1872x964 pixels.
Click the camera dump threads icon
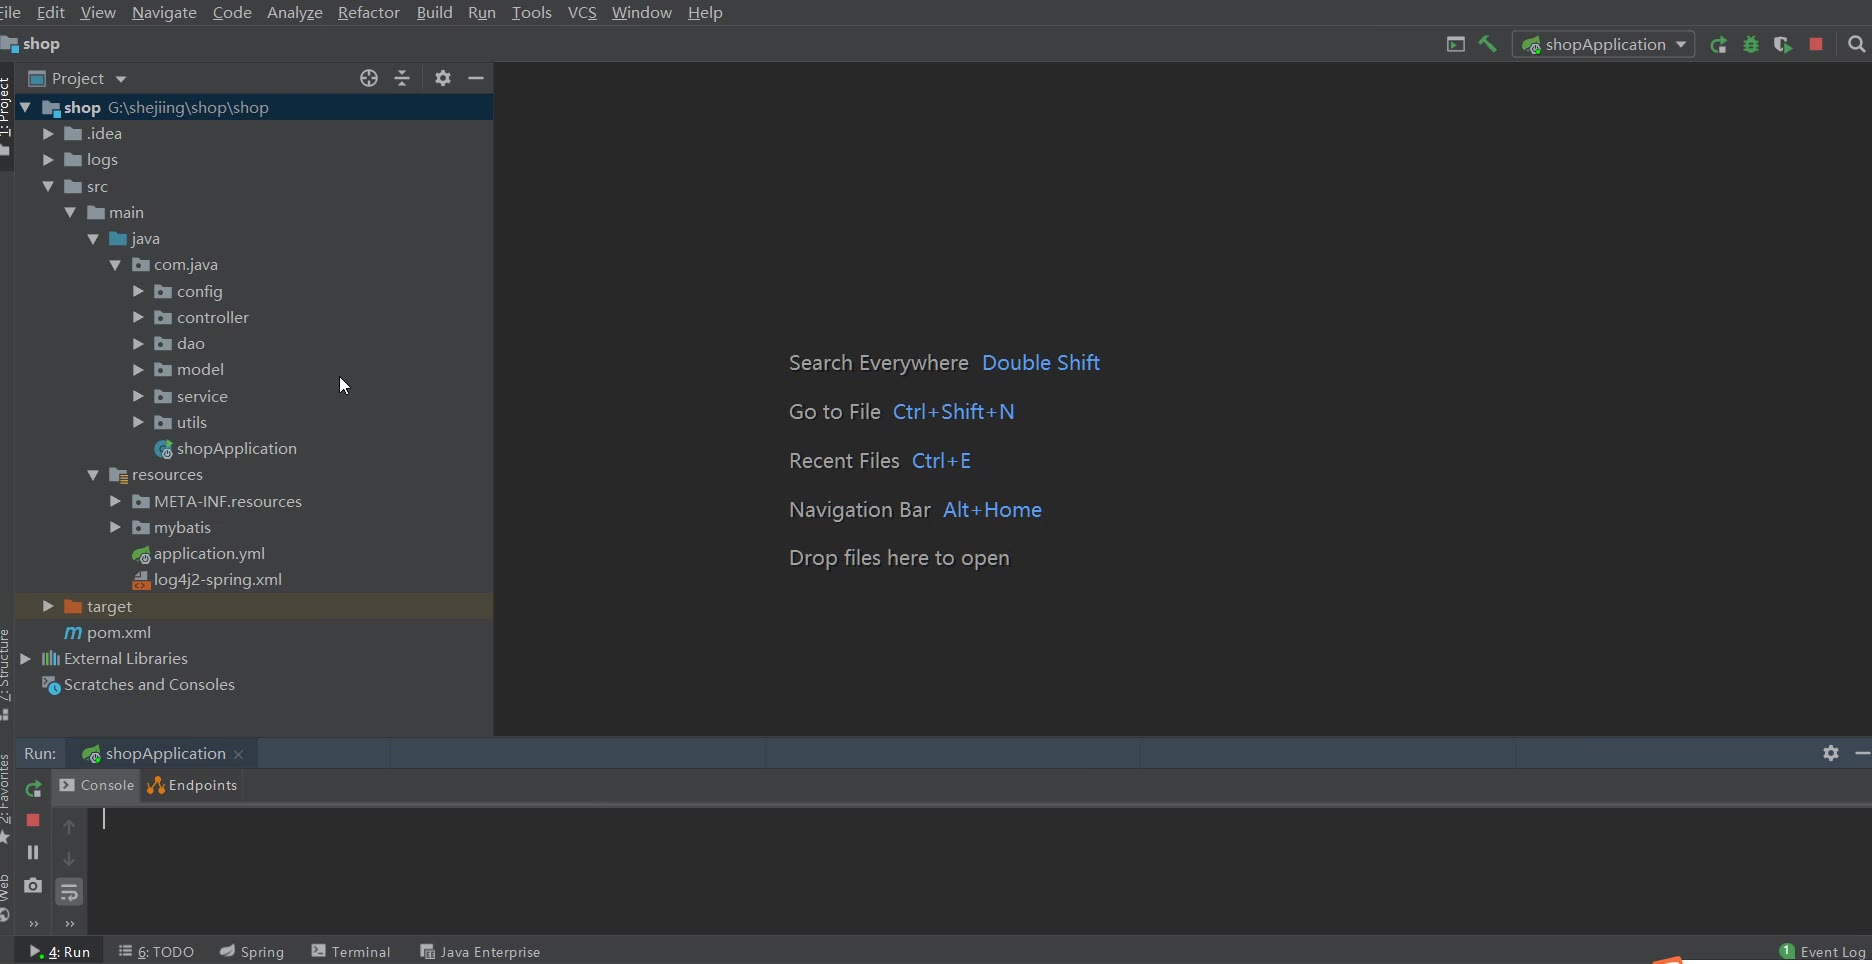[x=33, y=886]
